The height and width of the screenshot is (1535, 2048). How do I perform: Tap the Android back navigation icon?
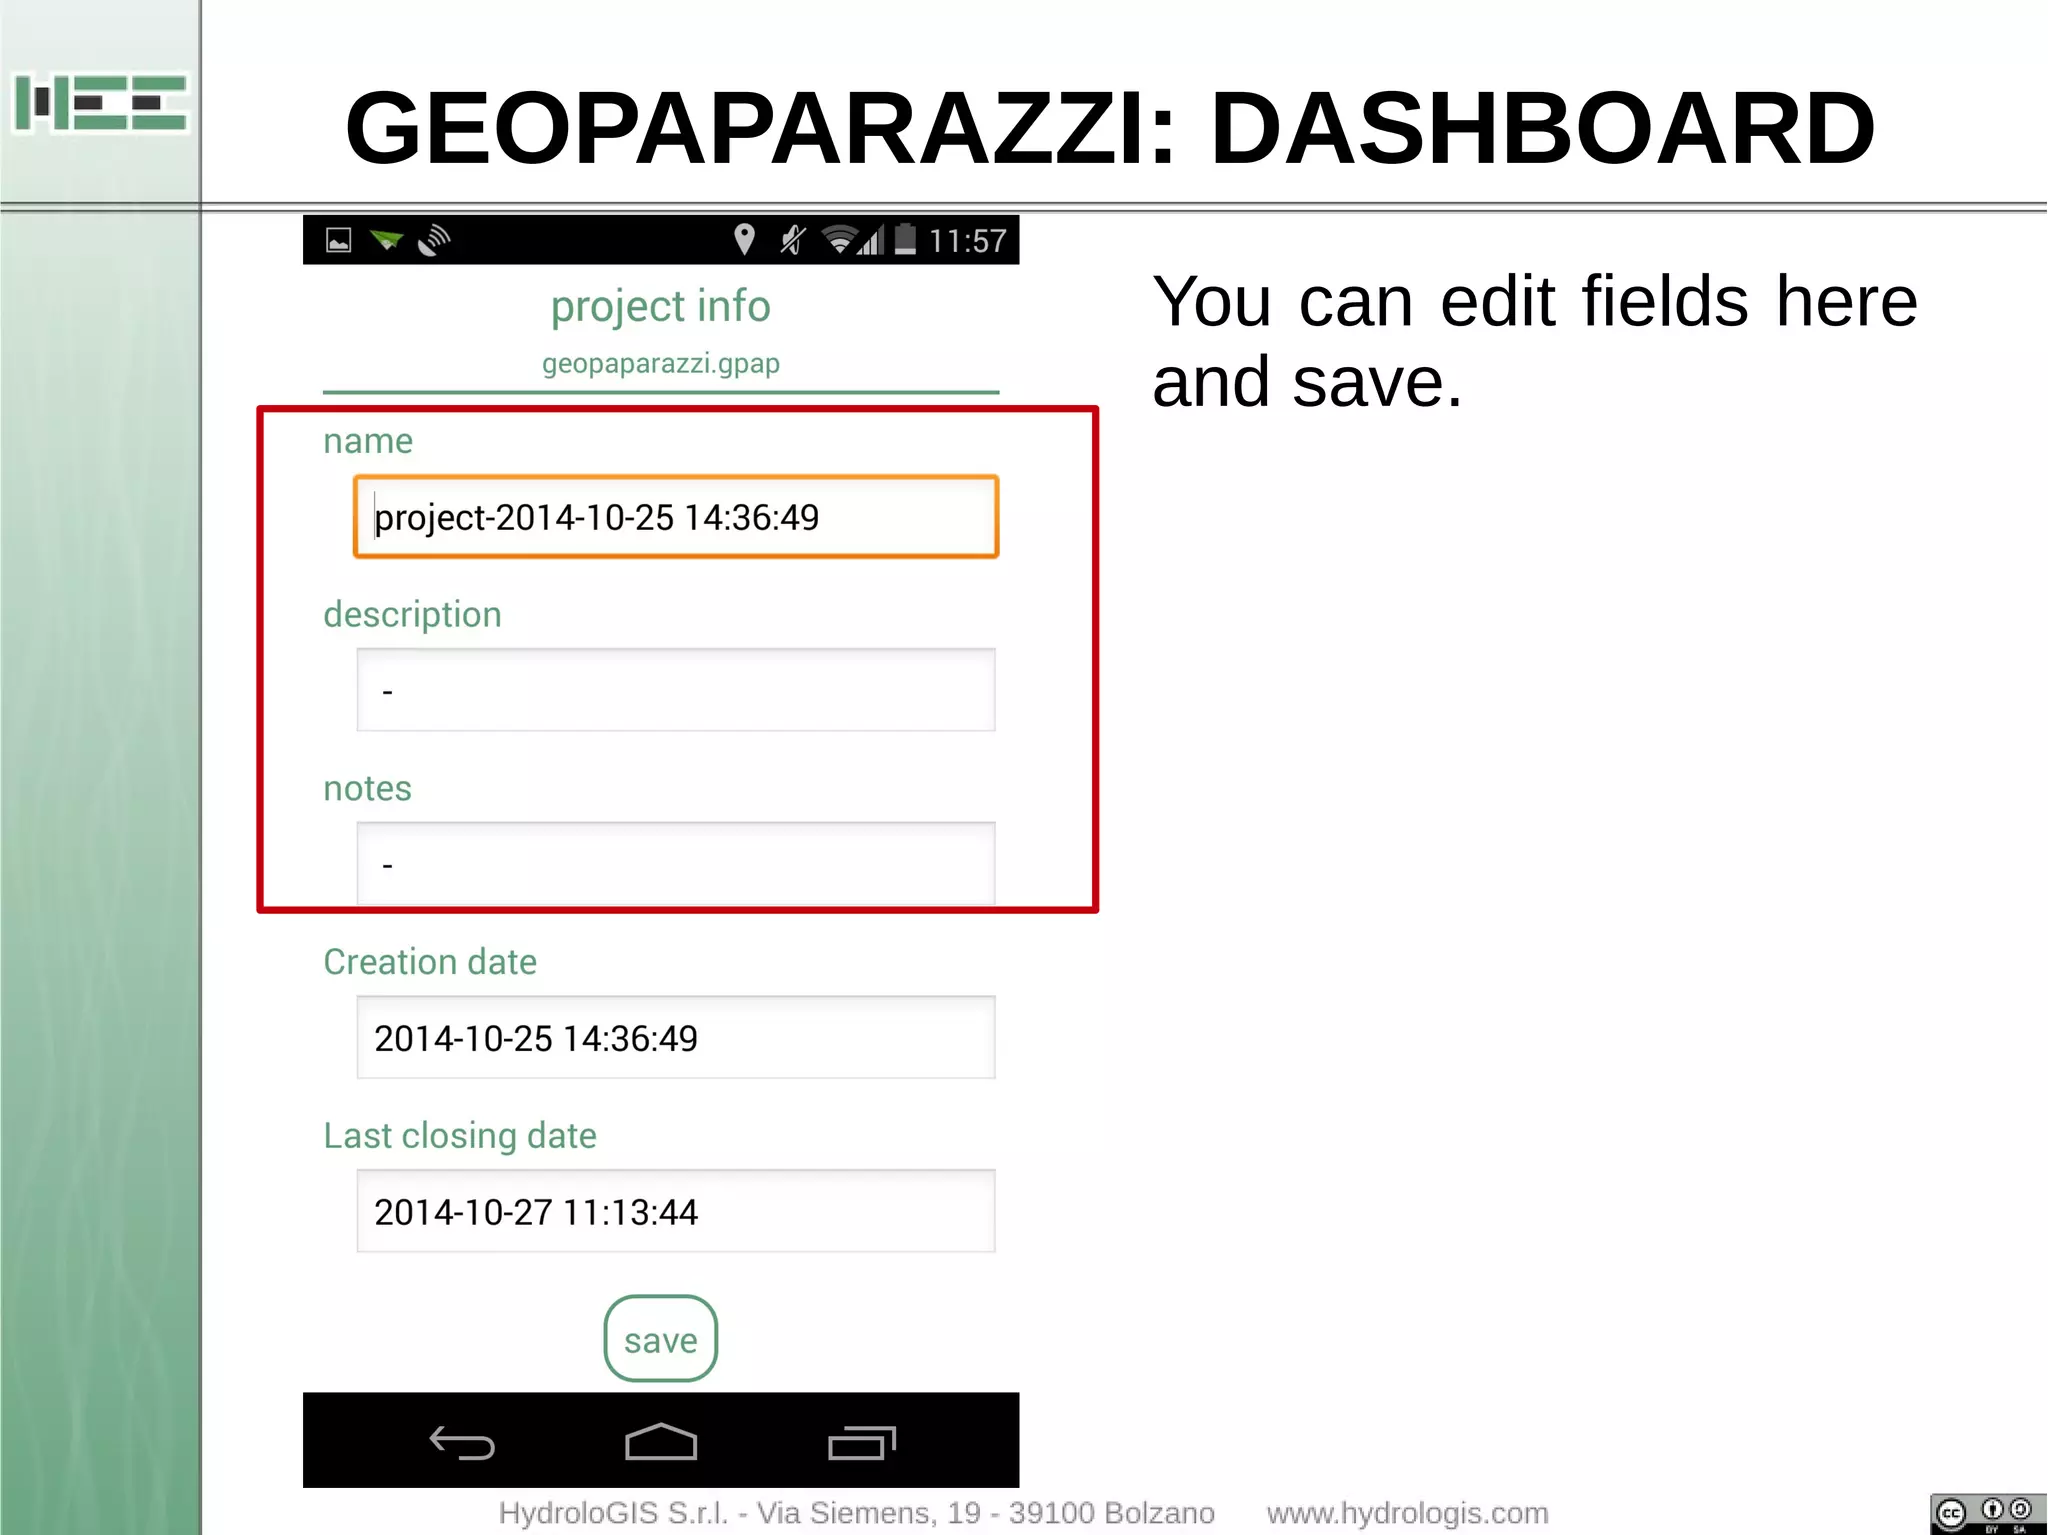pos(462,1443)
